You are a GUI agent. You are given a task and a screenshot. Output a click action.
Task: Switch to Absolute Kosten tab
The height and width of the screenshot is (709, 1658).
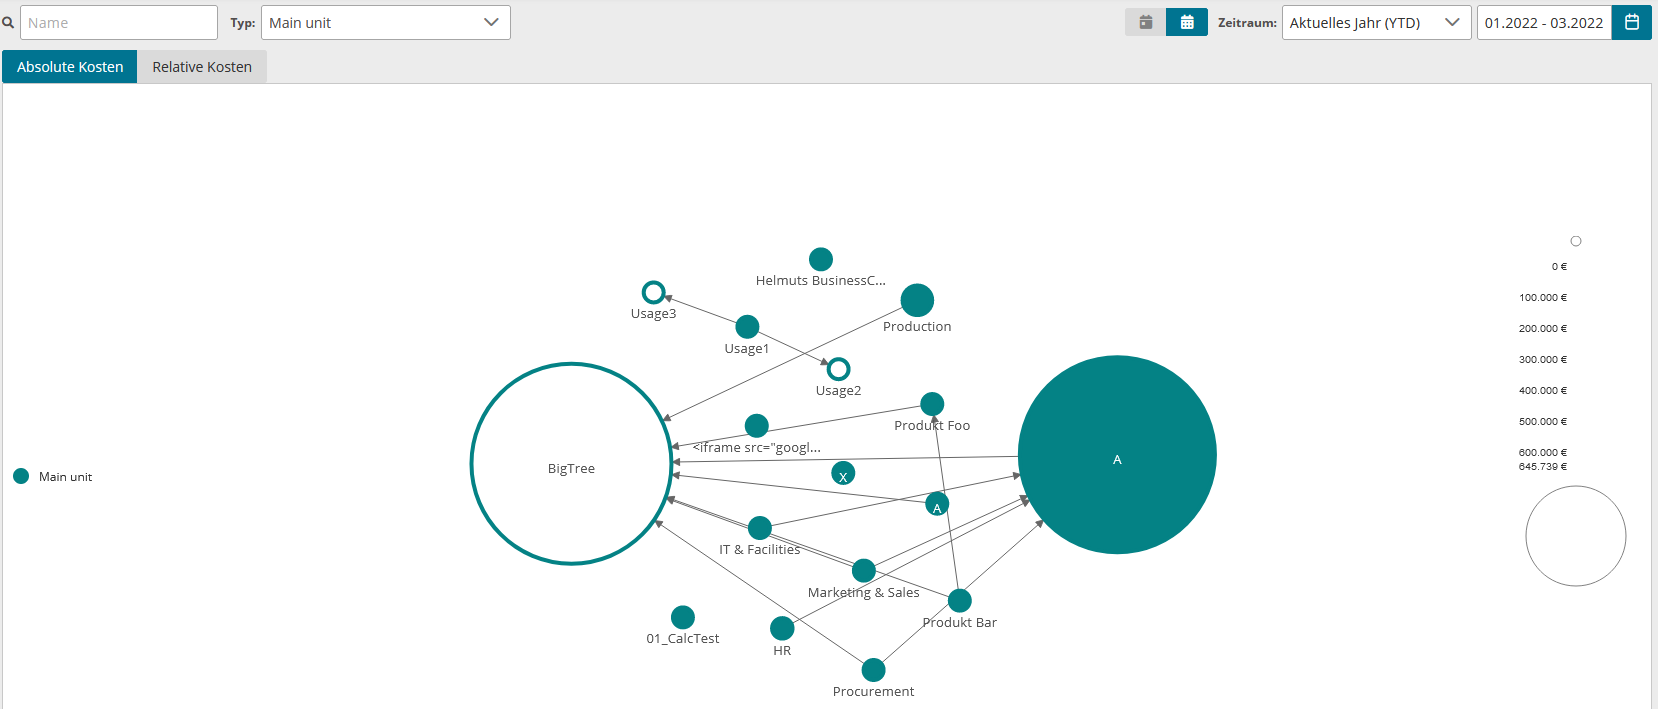click(x=70, y=67)
